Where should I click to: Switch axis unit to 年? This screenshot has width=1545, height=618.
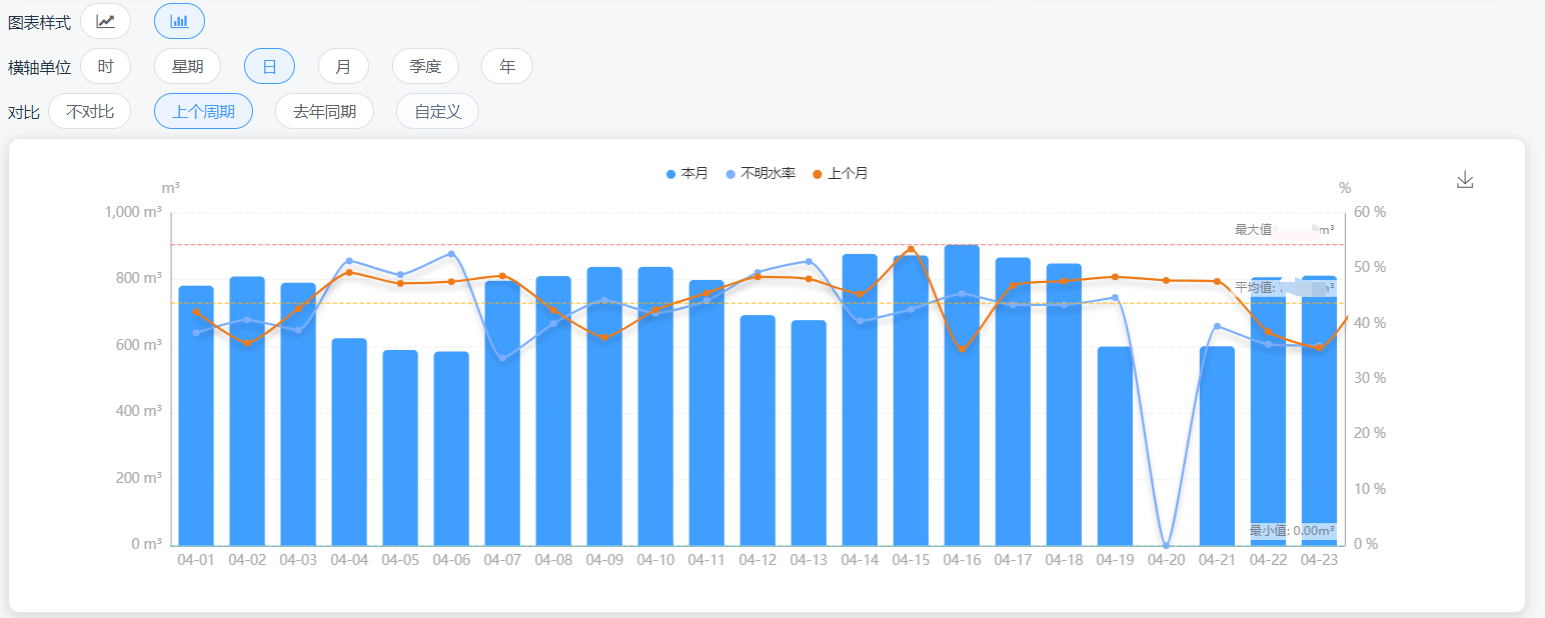[507, 66]
